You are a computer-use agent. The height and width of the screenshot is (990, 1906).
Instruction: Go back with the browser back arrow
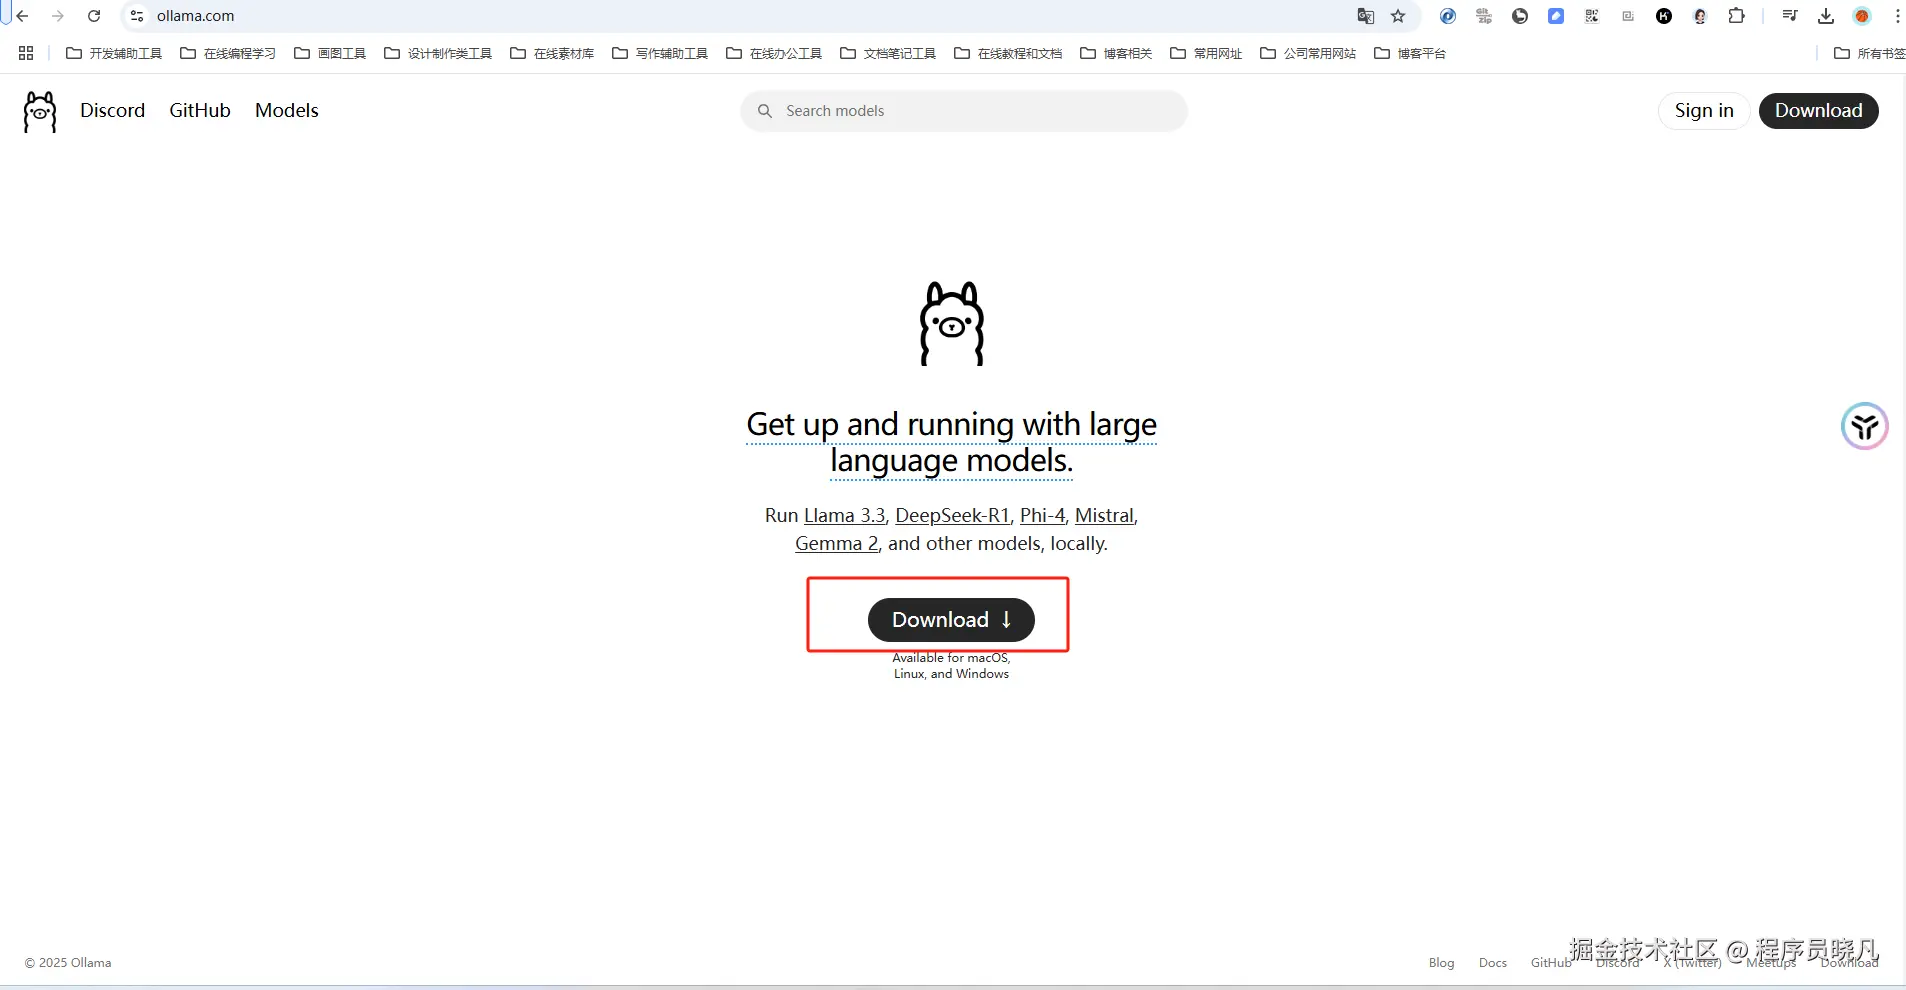click(x=22, y=16)
